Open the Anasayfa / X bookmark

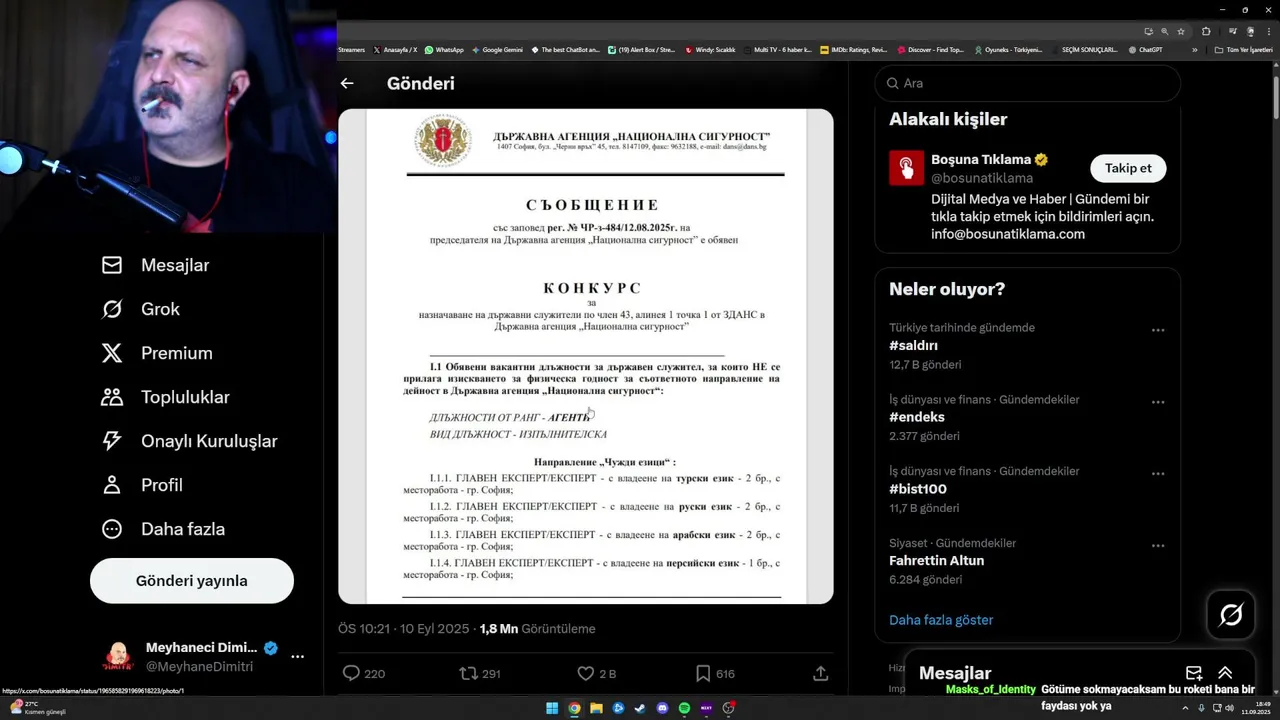tap(395, 50)
